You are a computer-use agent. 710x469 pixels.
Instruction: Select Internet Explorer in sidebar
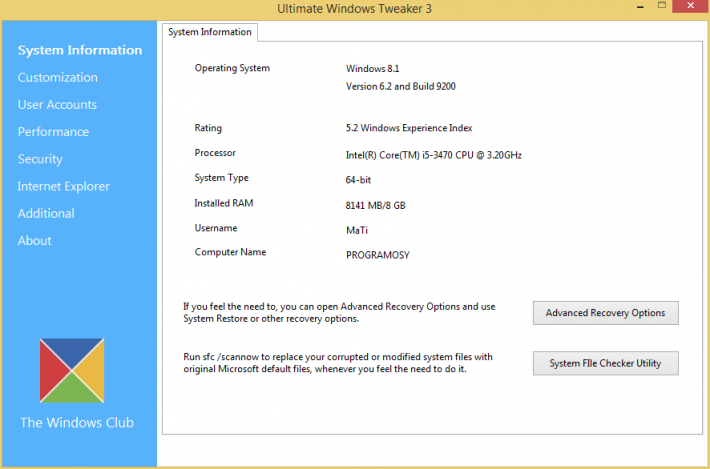pyautogui.click(x=63, y=186)
